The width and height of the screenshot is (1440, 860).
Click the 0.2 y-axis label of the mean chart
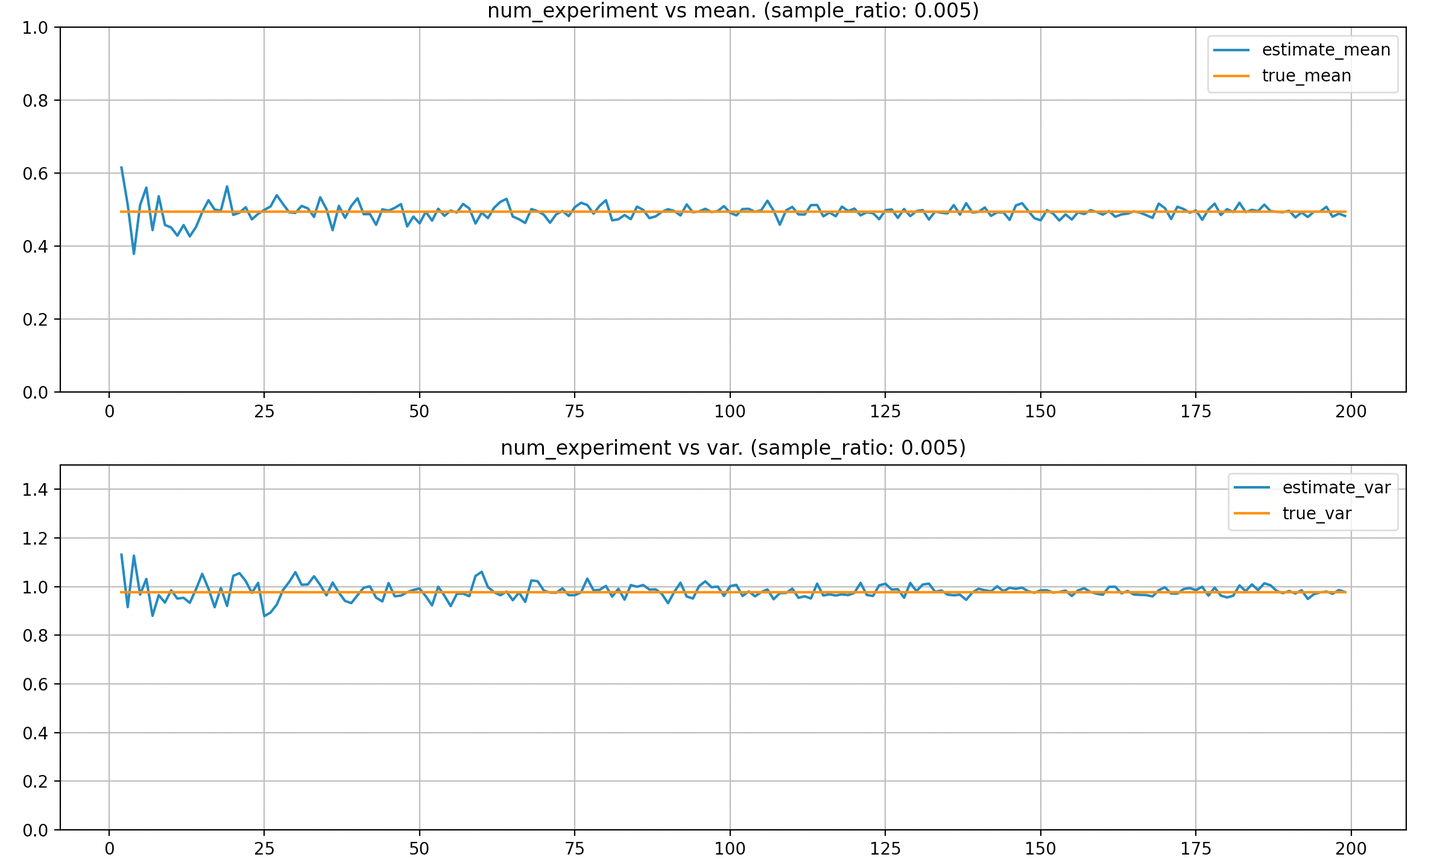(35, 320)
